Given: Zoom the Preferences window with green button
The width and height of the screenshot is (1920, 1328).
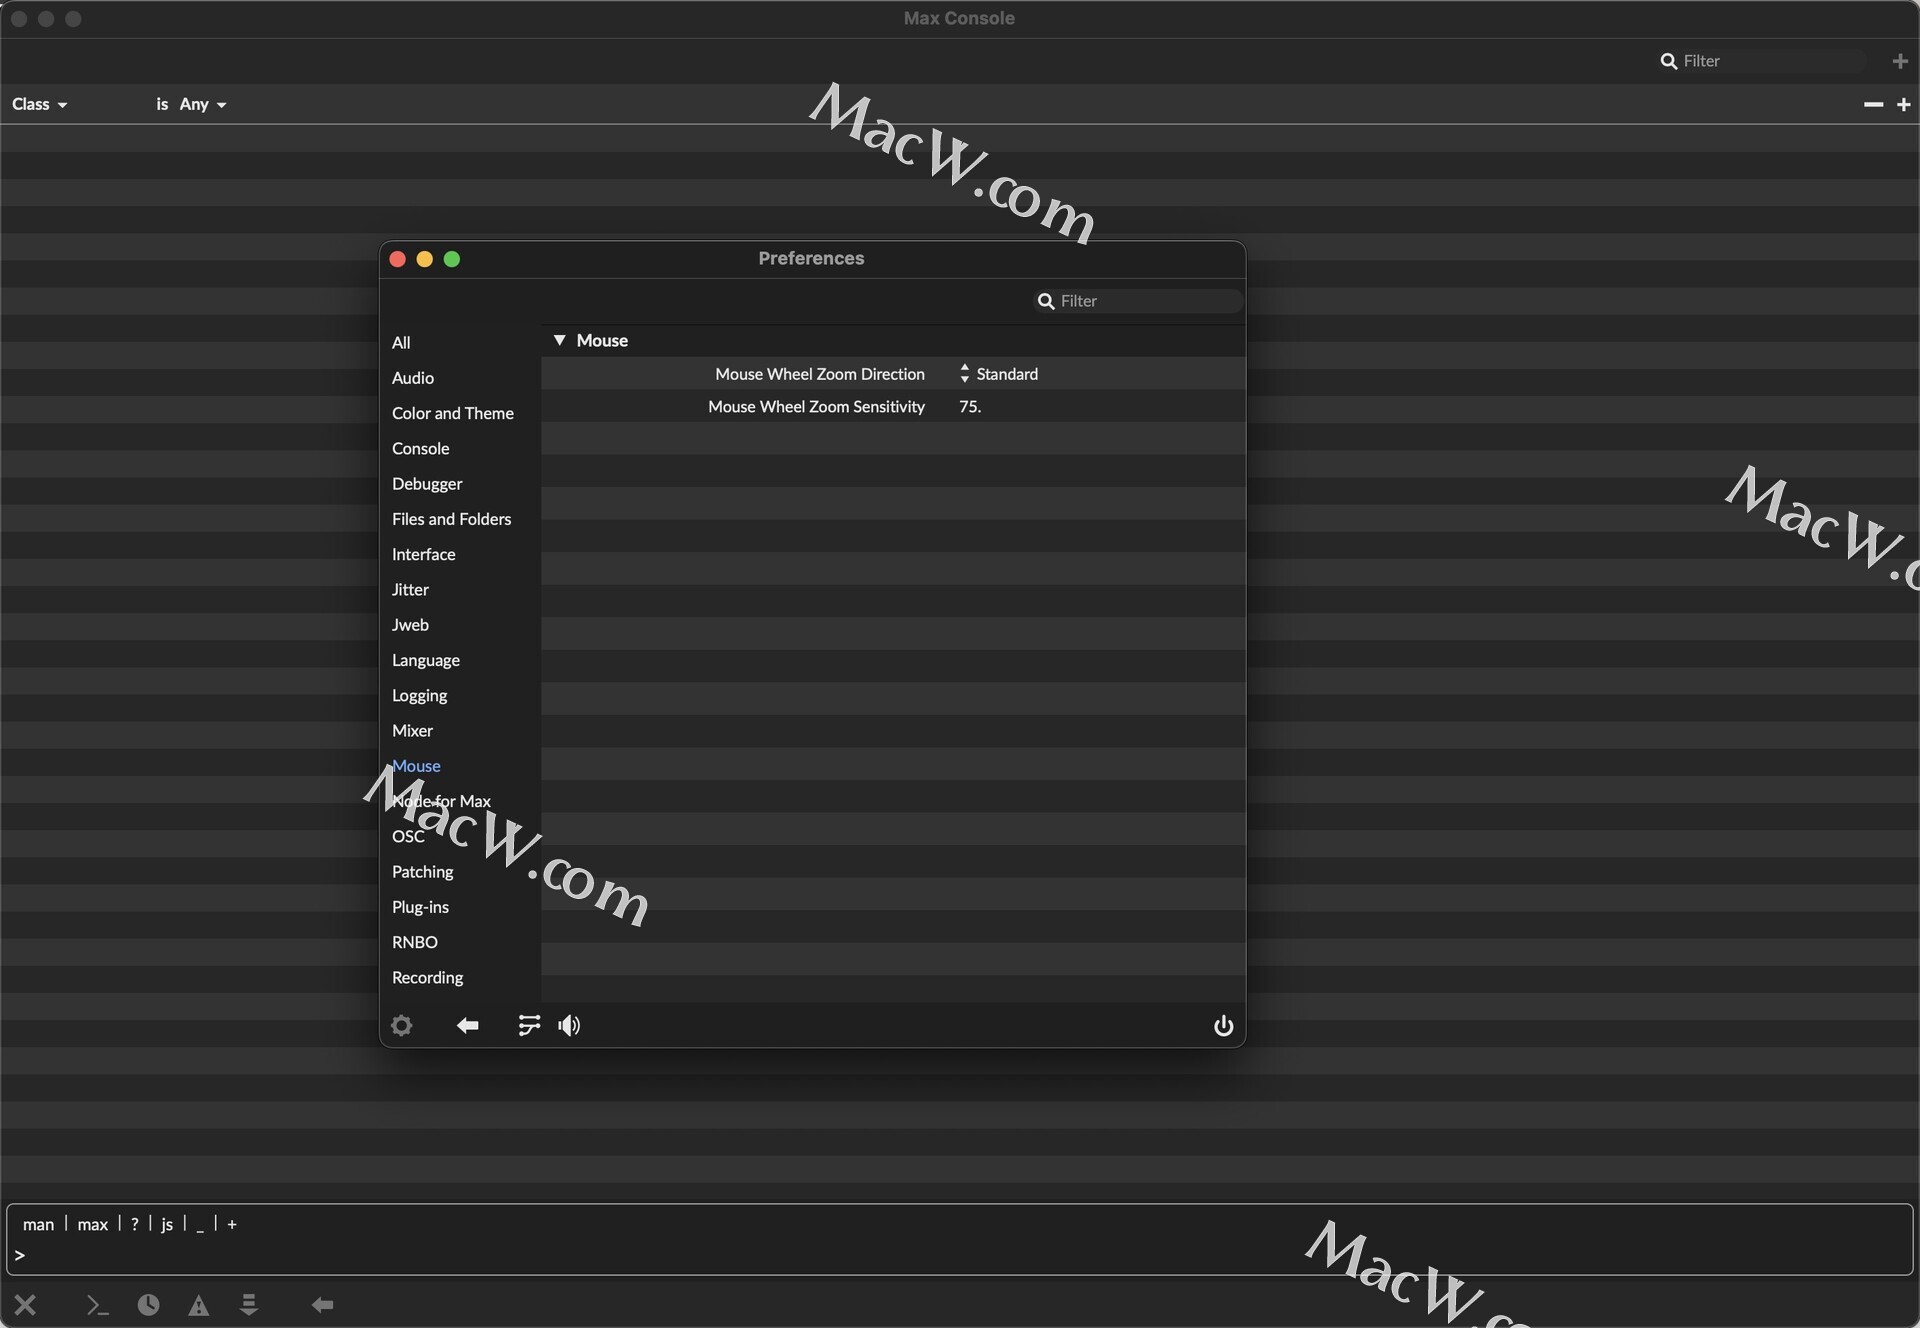Looking at the screenshot, I should 452,259.
